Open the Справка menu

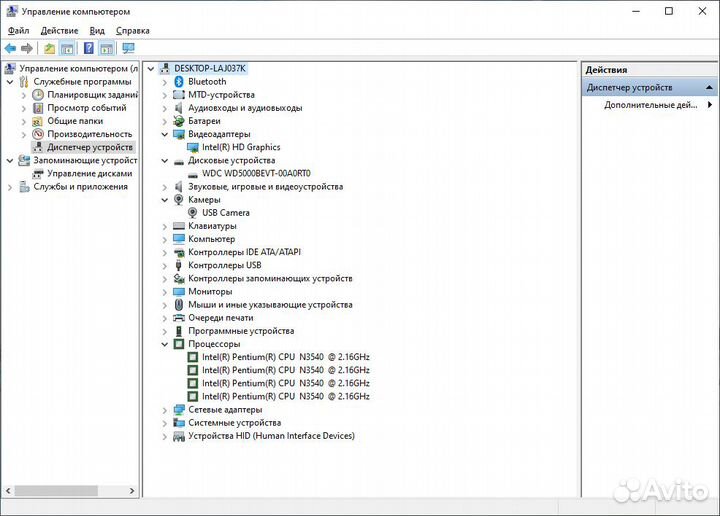point(133,31)
